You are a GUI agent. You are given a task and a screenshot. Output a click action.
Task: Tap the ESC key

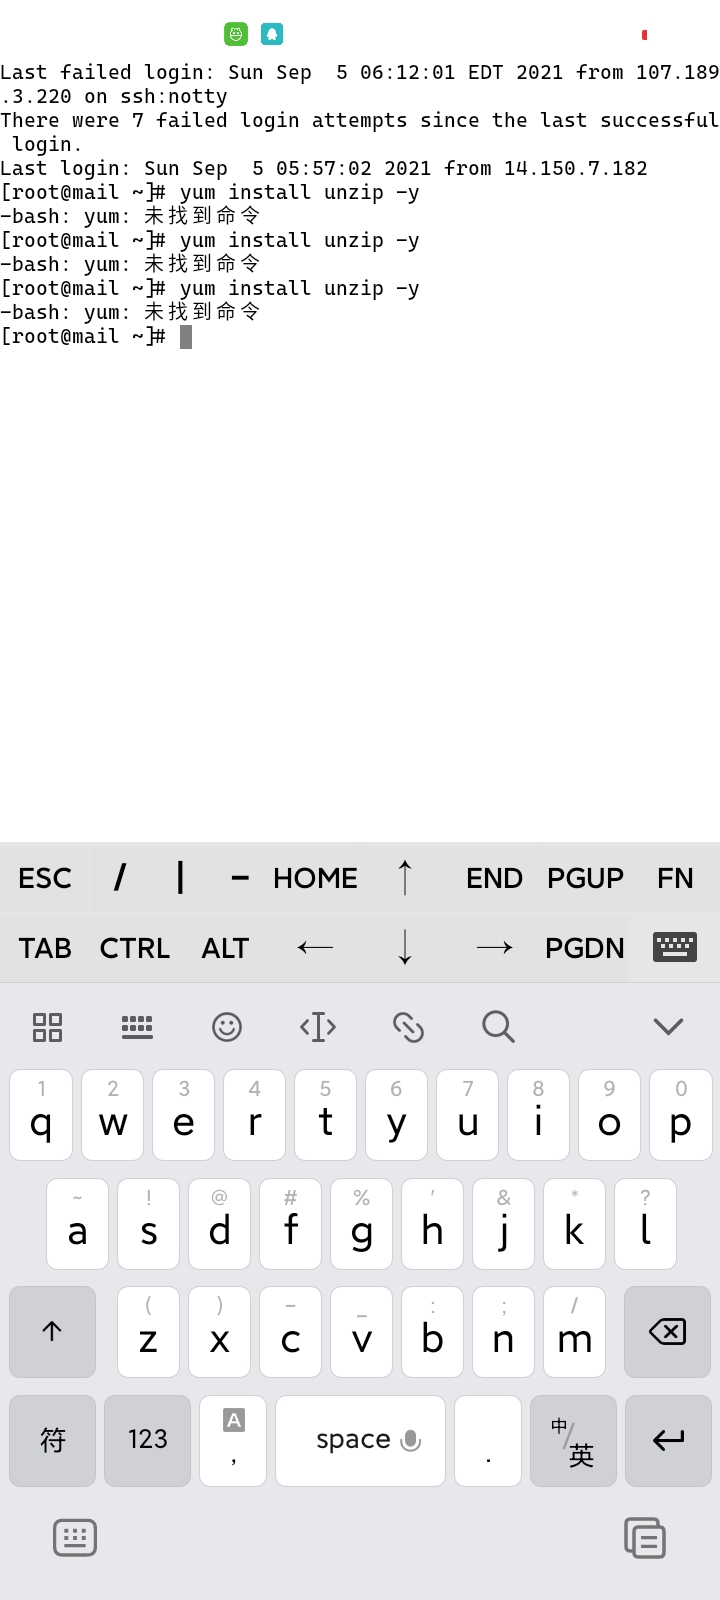pyautogui.click(x=45, y=878)
